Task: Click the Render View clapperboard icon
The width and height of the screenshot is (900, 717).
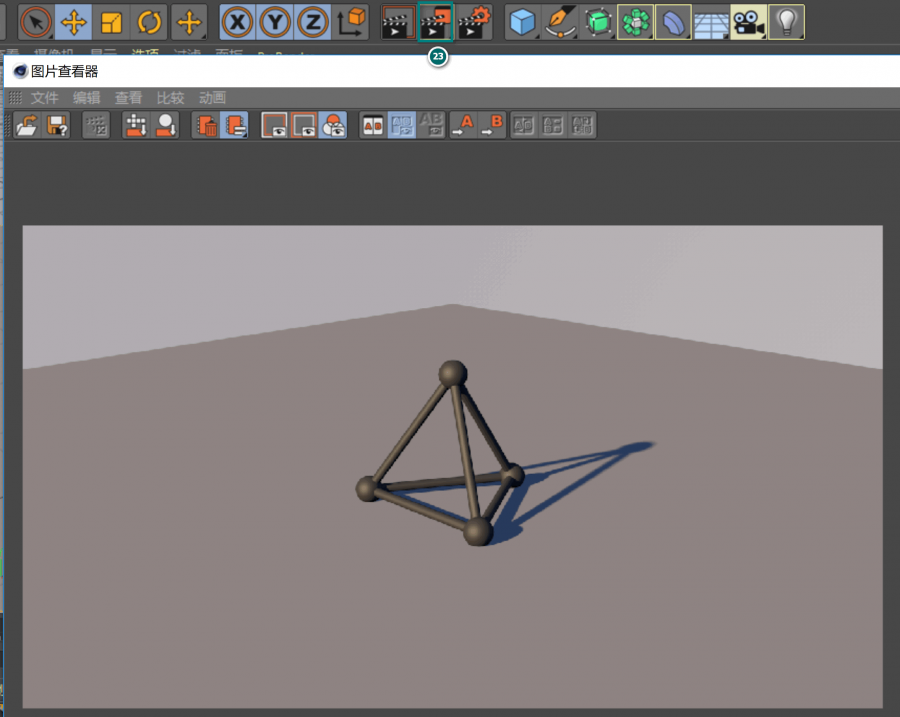Action: tap(399, 22)
